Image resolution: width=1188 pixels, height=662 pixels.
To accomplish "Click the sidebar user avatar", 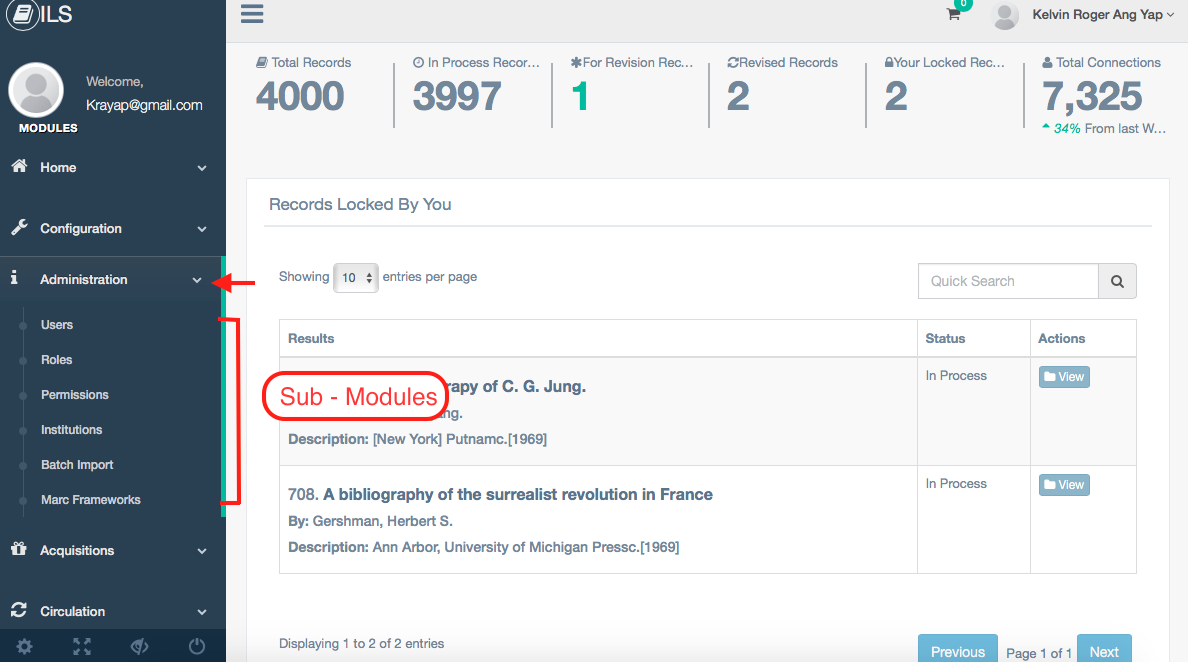I will click(x=36, y=90).
